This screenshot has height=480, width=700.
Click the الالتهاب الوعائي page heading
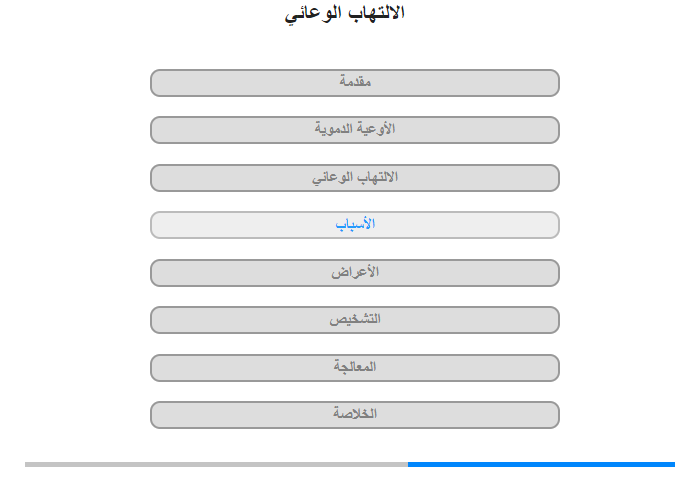(345, 13)
